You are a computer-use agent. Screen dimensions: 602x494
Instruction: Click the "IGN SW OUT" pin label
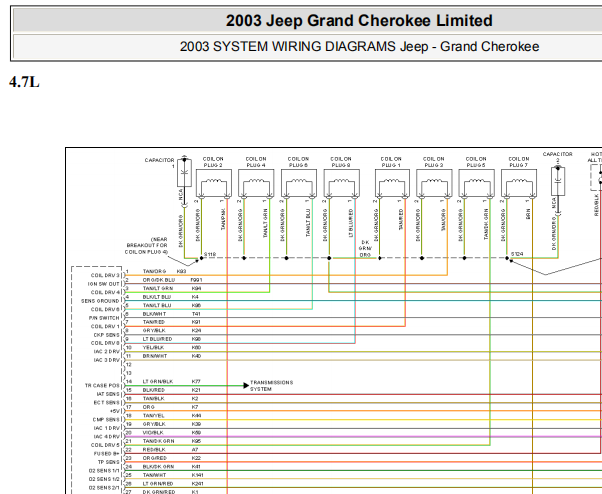(104, 284)
